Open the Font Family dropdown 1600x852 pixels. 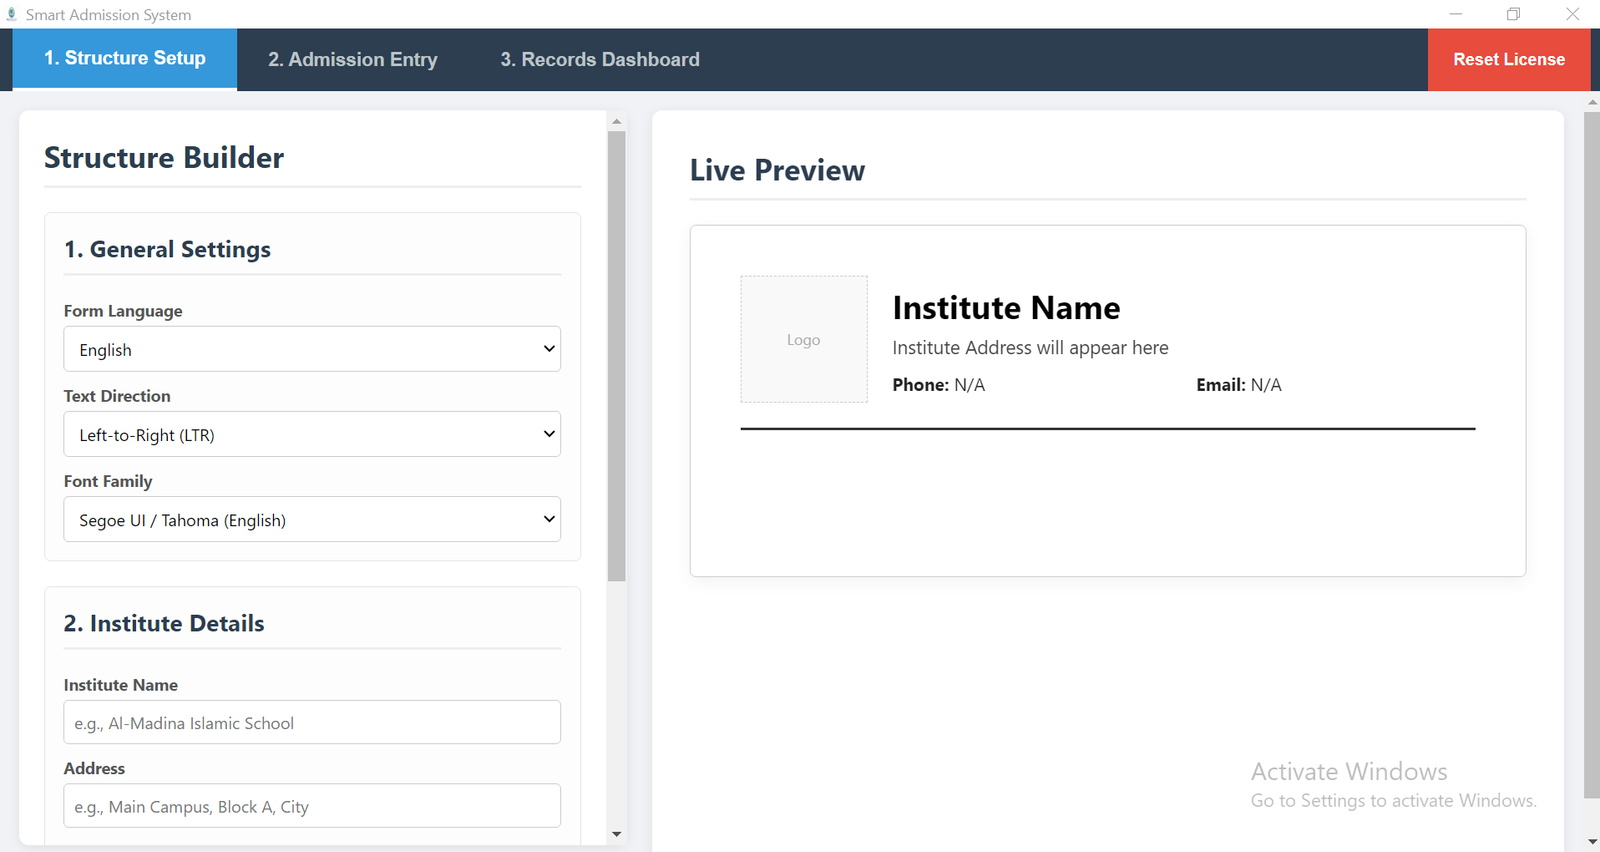[312, 519]
